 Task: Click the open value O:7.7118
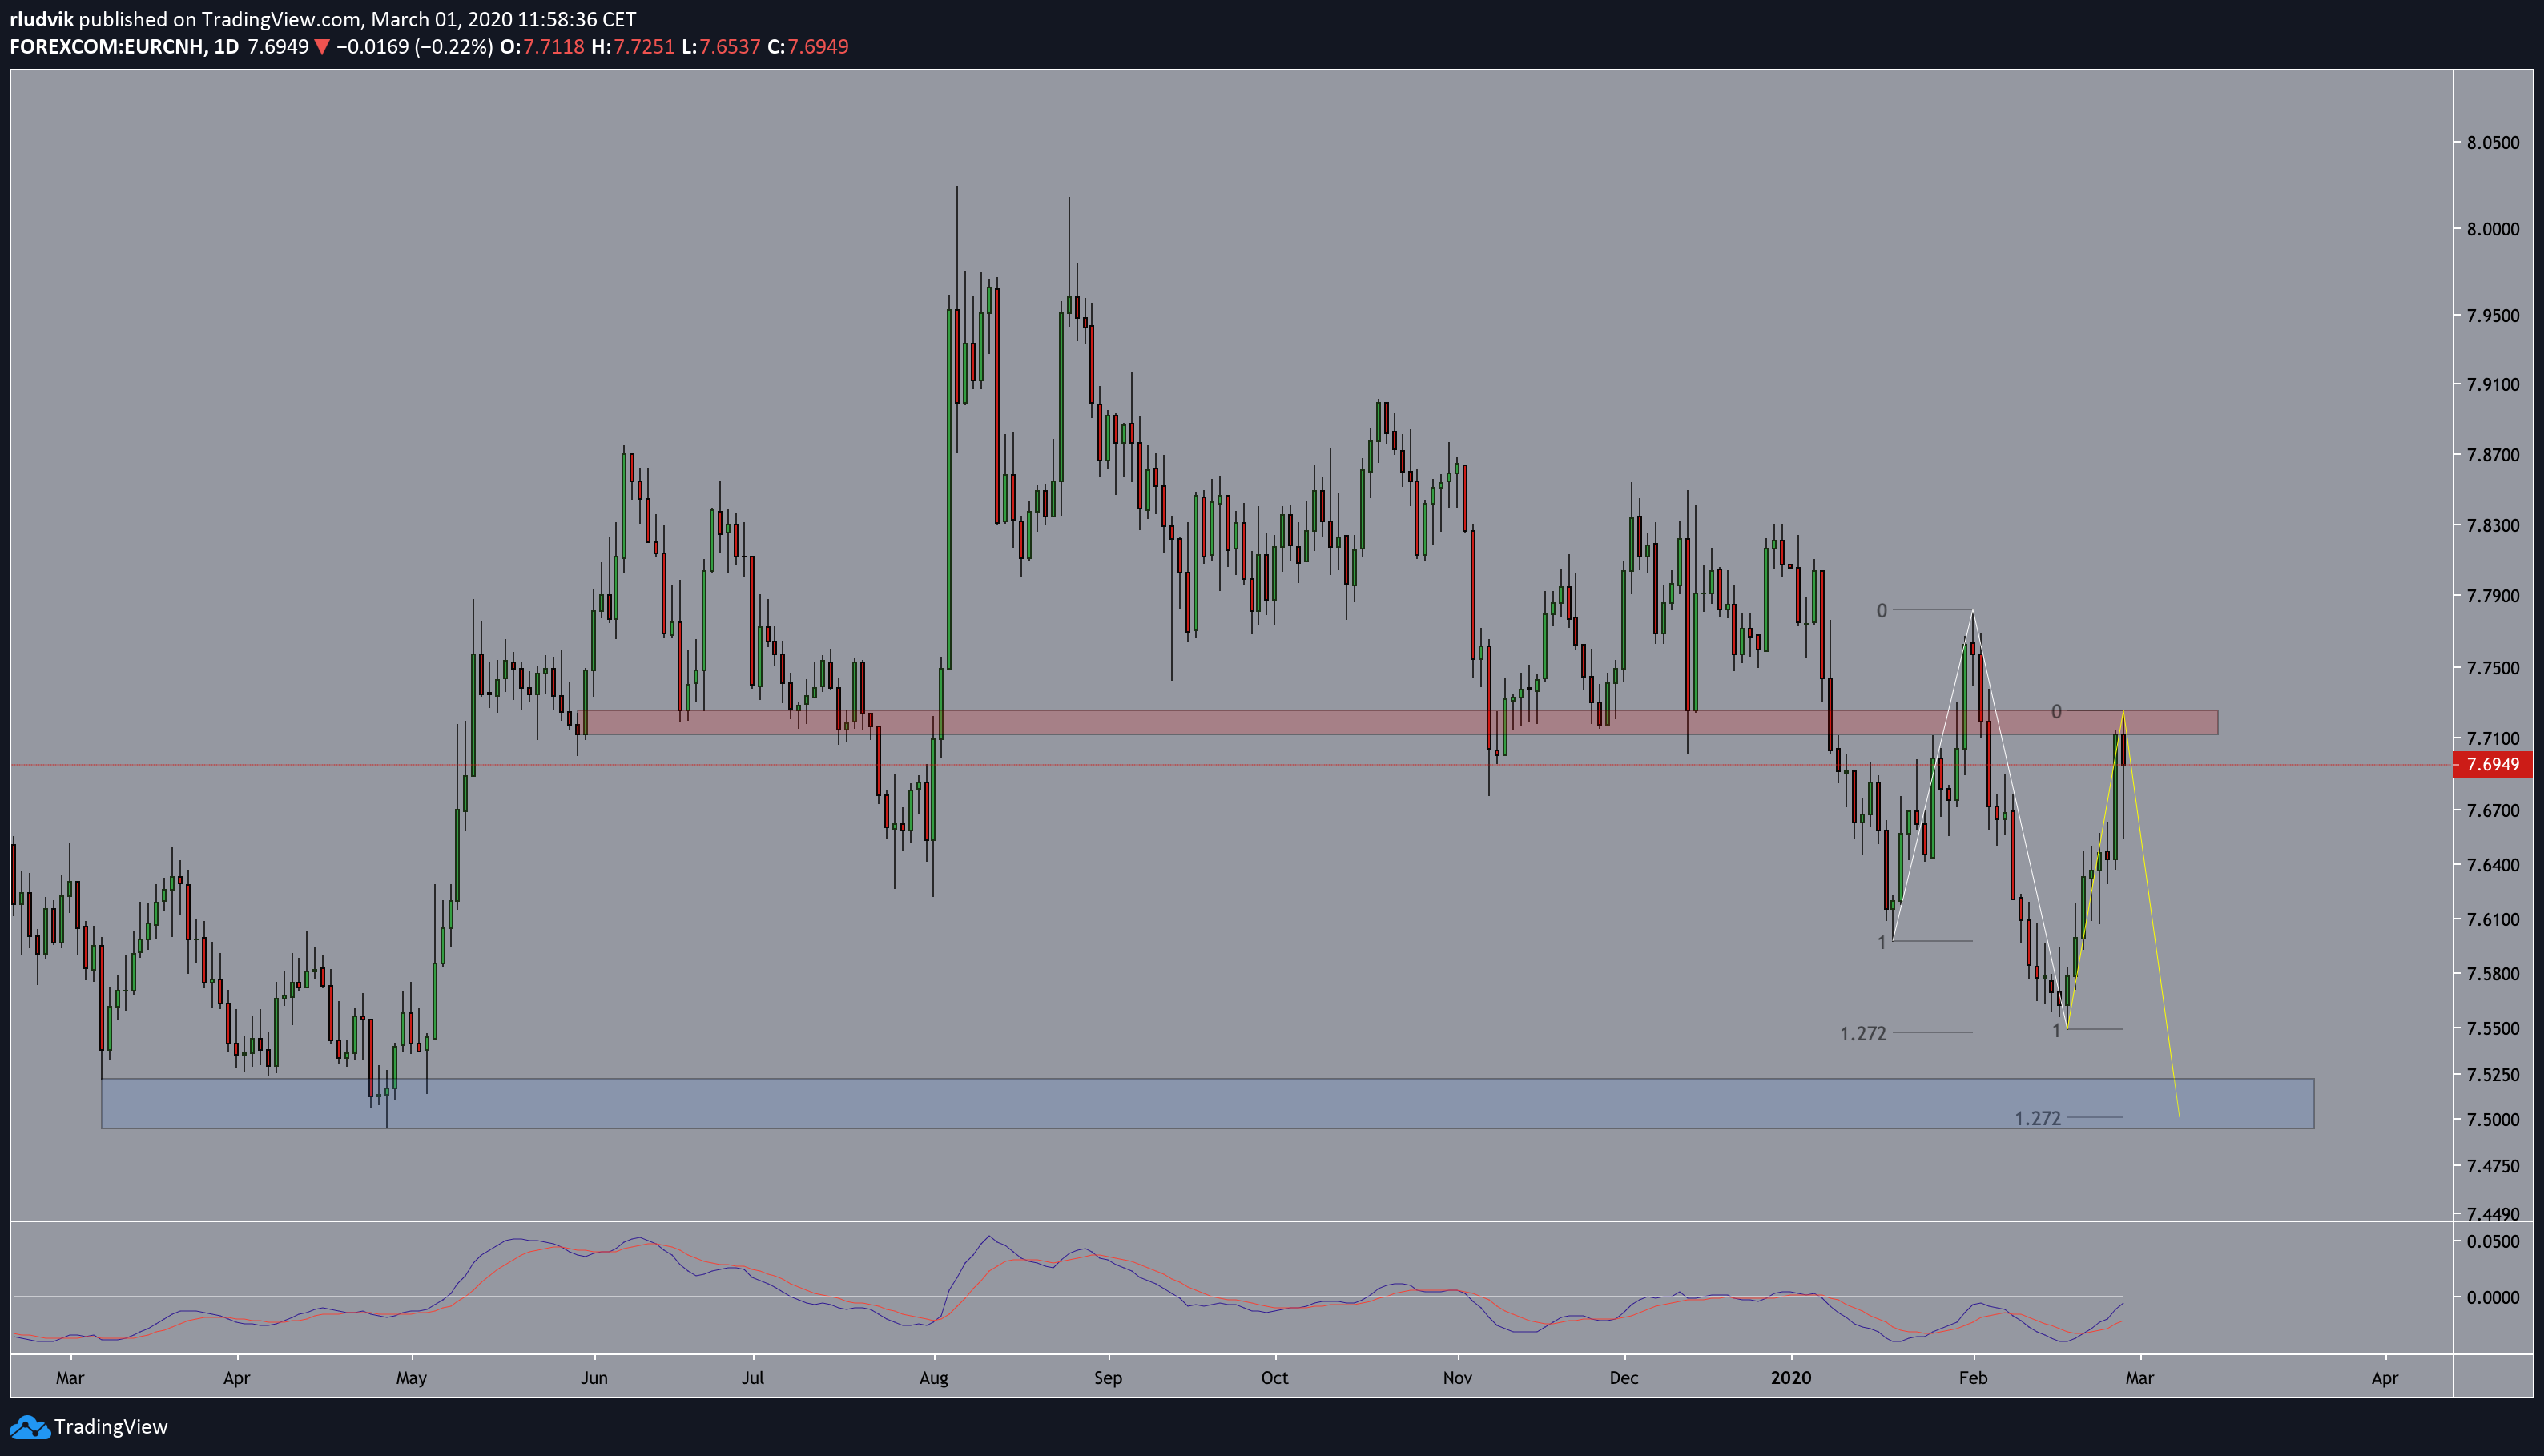click(542, 47)
